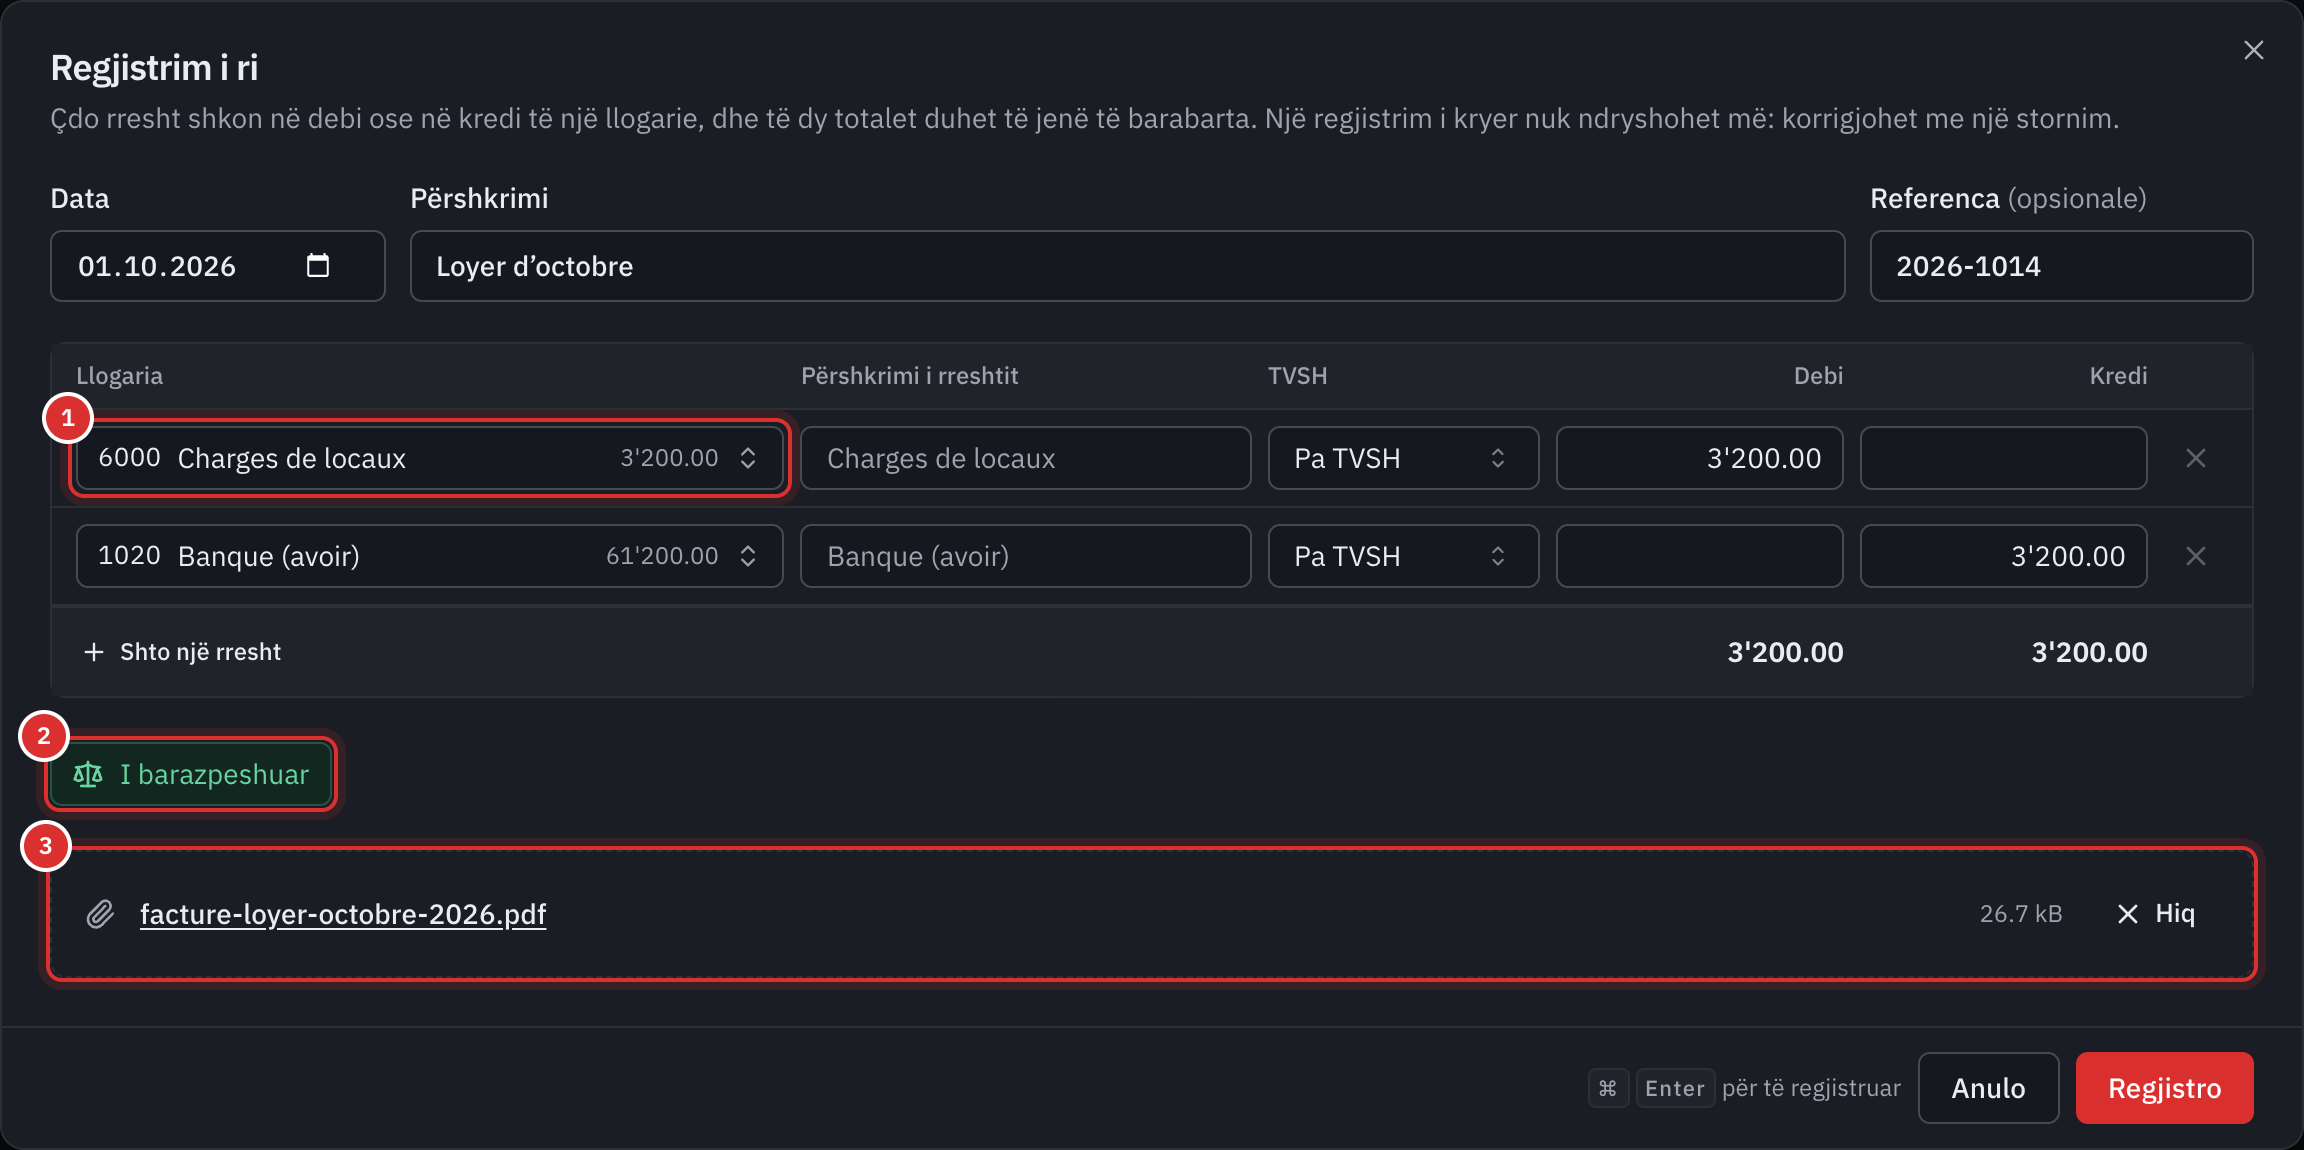
Task: Open the facture-loyer-octobre-2026.pdf attachment
Action: 343,914
